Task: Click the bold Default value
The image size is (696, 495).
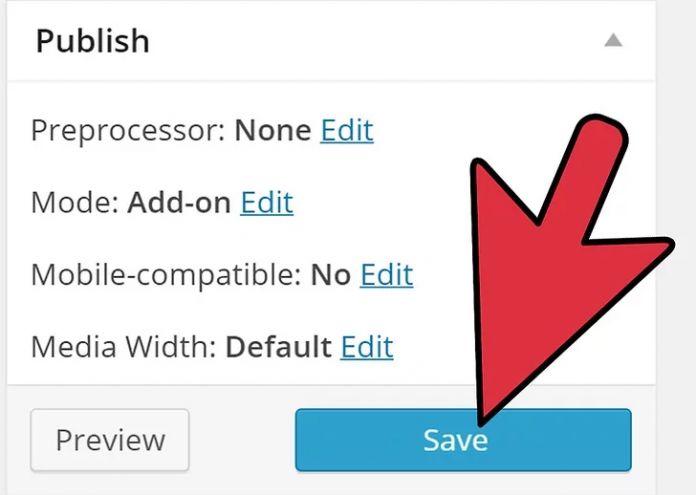Action: tap(279, 347)
